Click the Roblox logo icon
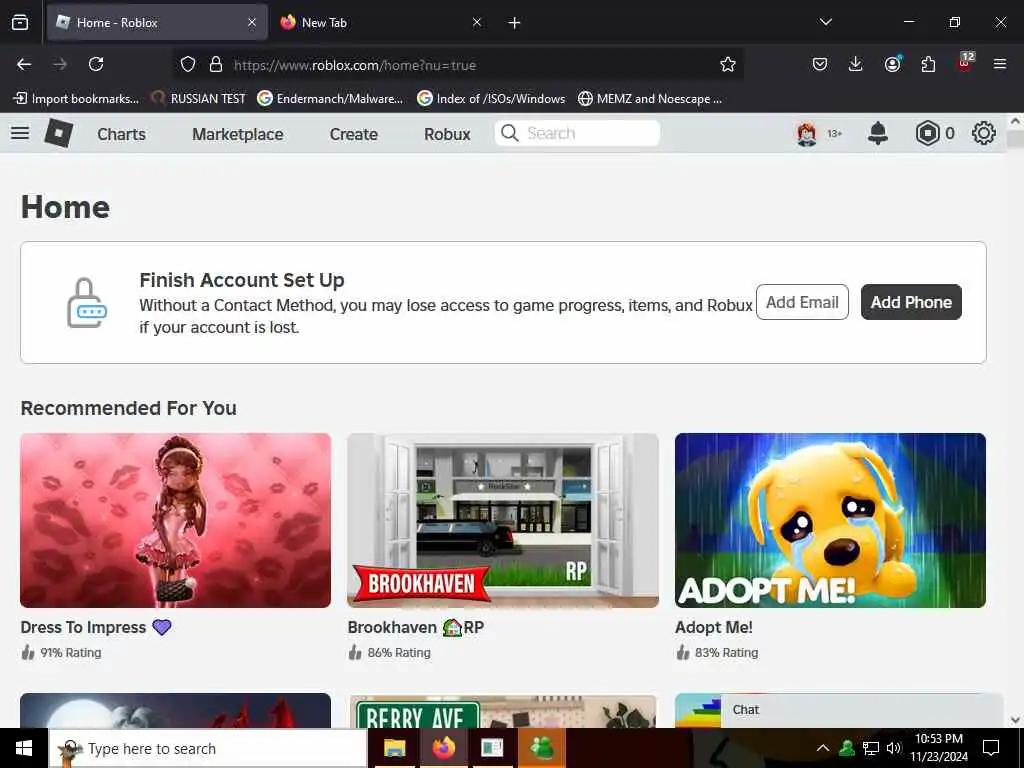This screenshot has width=1024, height=768. [58, 133]
